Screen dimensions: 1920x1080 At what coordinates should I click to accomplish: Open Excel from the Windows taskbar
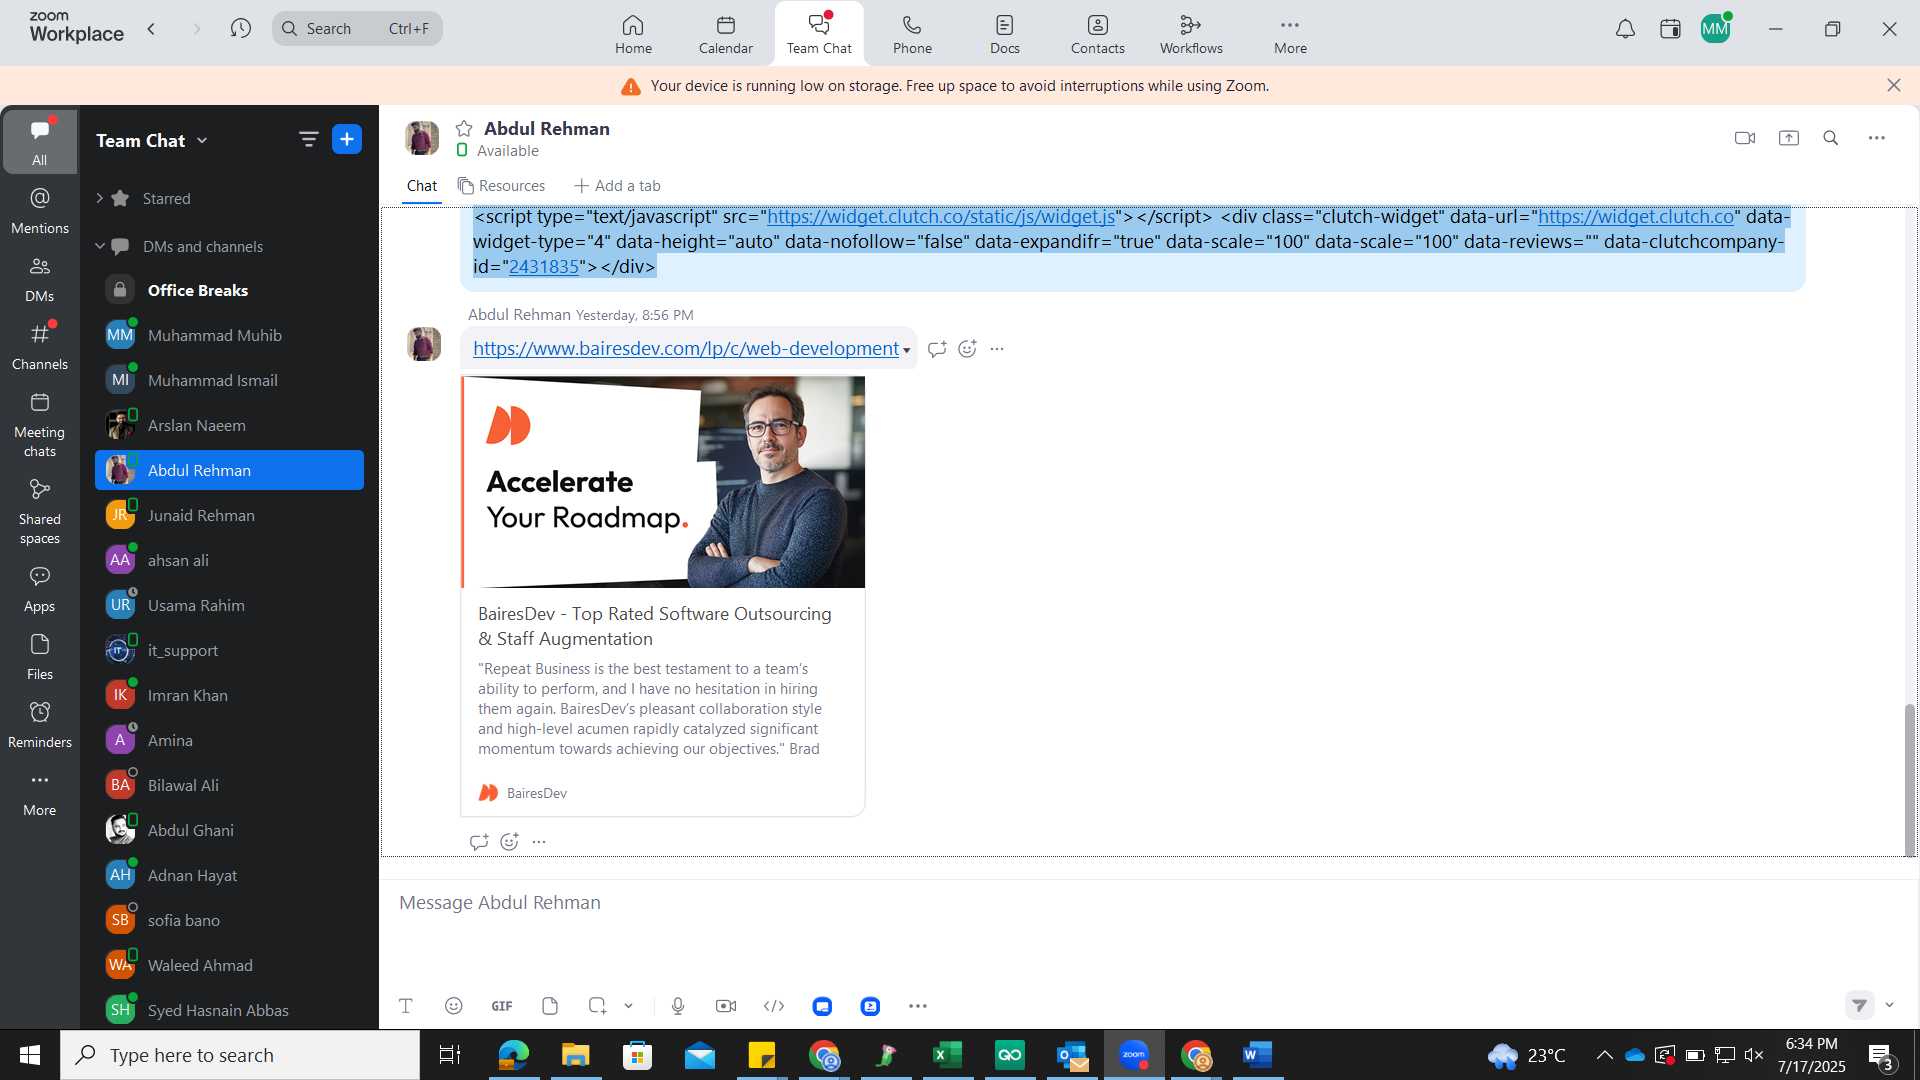click(947, 1055)
